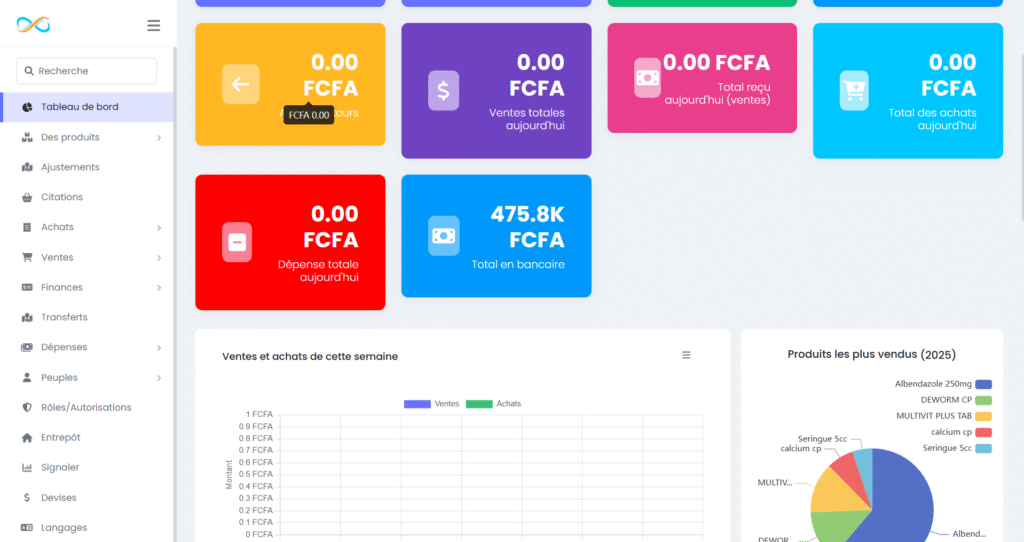Click the Ajustements icon
1024x542 pixels.
coord(27,167)
